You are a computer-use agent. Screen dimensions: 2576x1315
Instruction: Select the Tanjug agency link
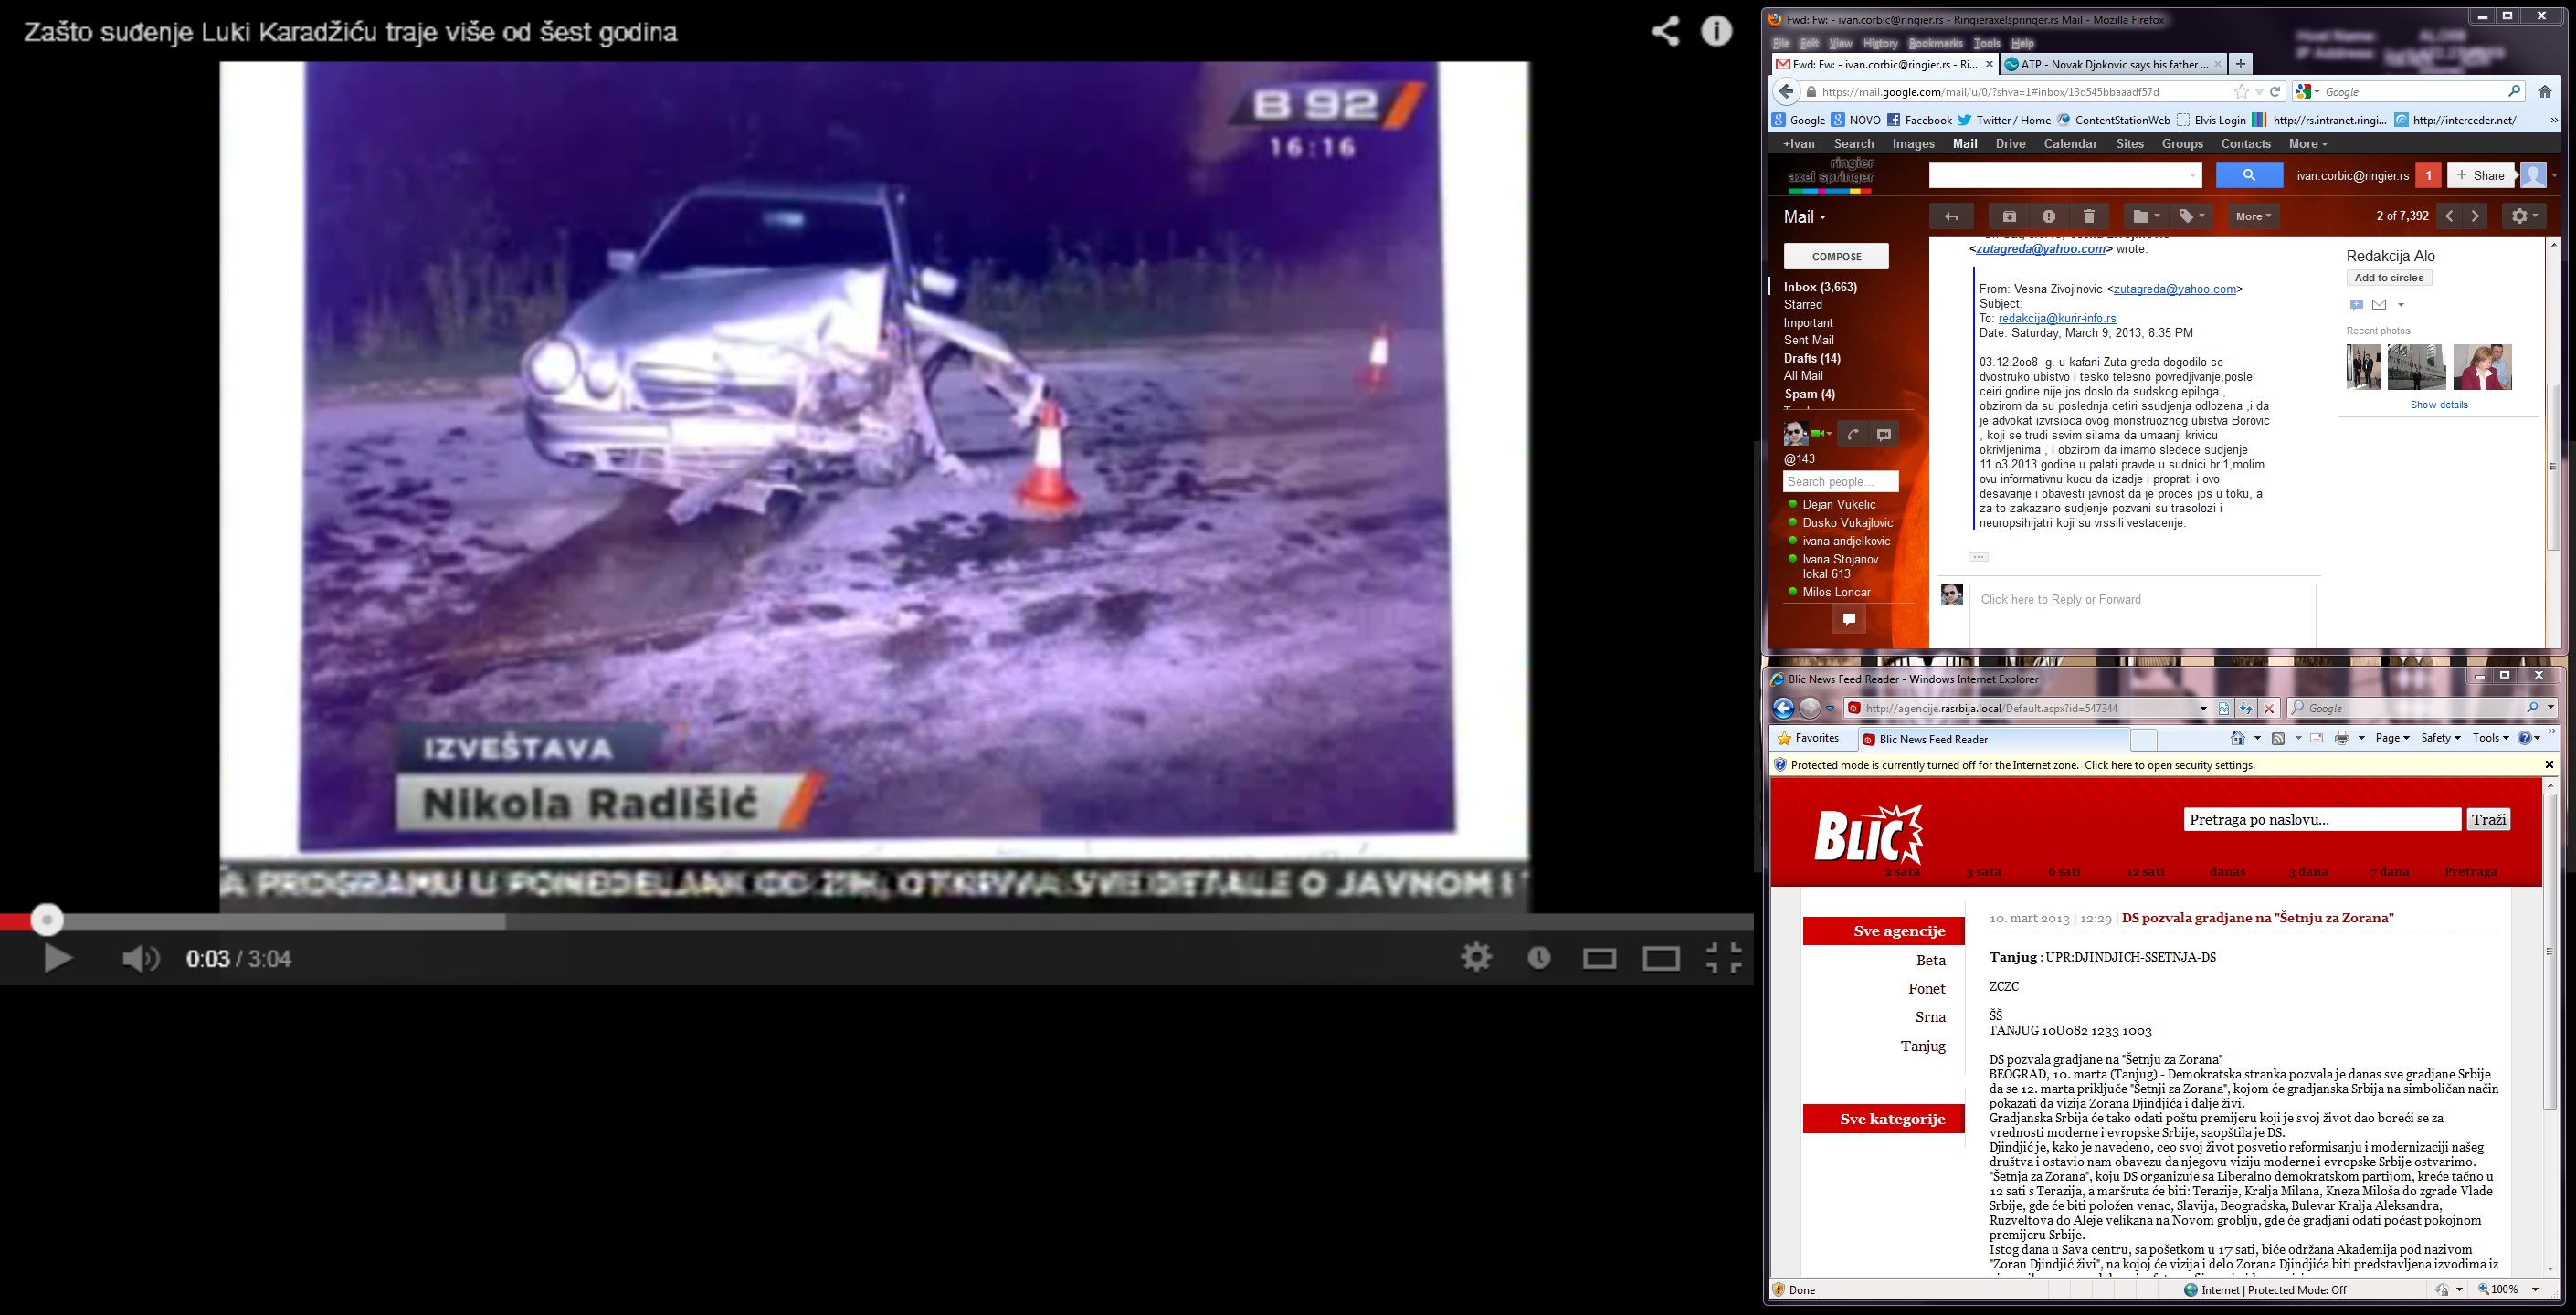(x=1922, y=1046)
